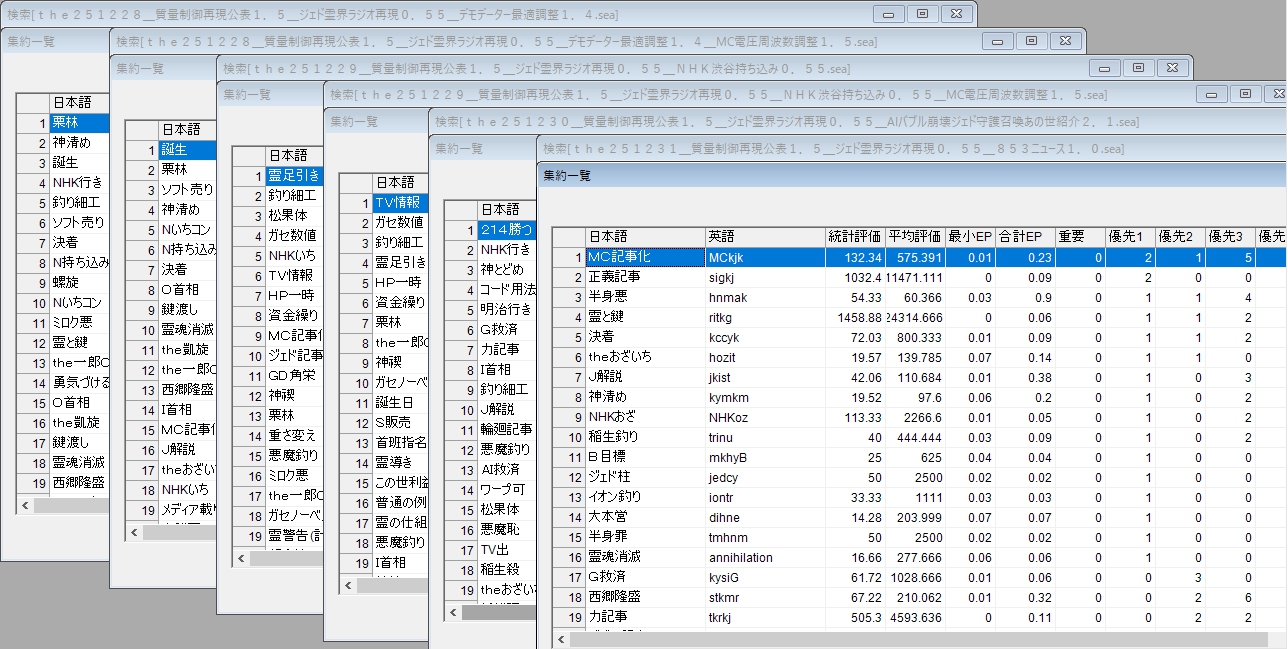This screenshot has width=1288, height=649.
Task: Maximize the the251229 window ending MC電圧周波数調整1,5.sea
Action: [x=1245, y=94]
